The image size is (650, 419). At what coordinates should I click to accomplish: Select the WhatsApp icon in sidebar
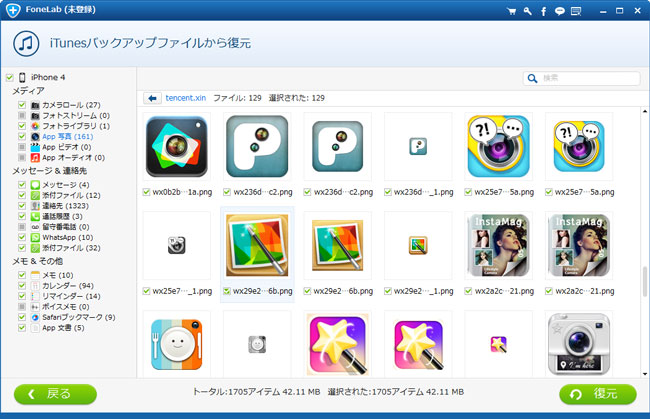click(35, 237)
